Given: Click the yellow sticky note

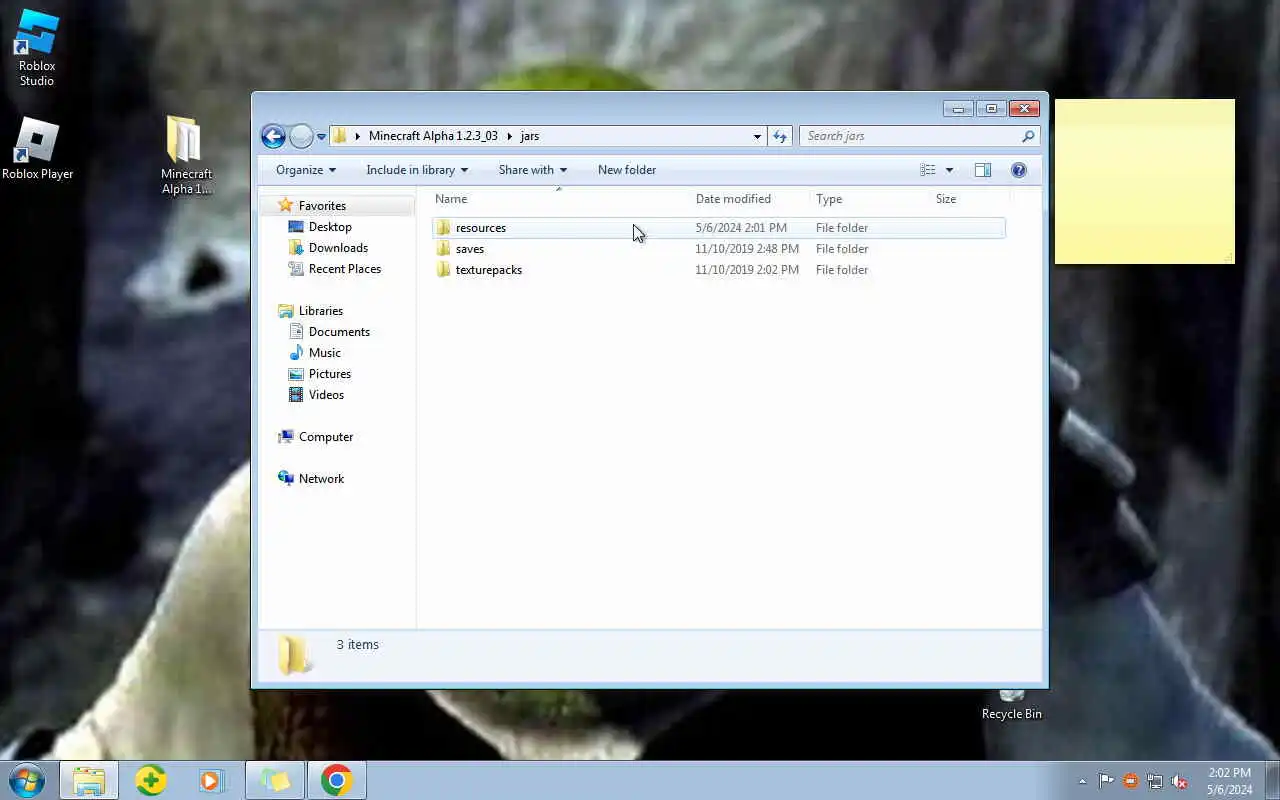Looking at the screenshot, I should [x=1144, y=181].
